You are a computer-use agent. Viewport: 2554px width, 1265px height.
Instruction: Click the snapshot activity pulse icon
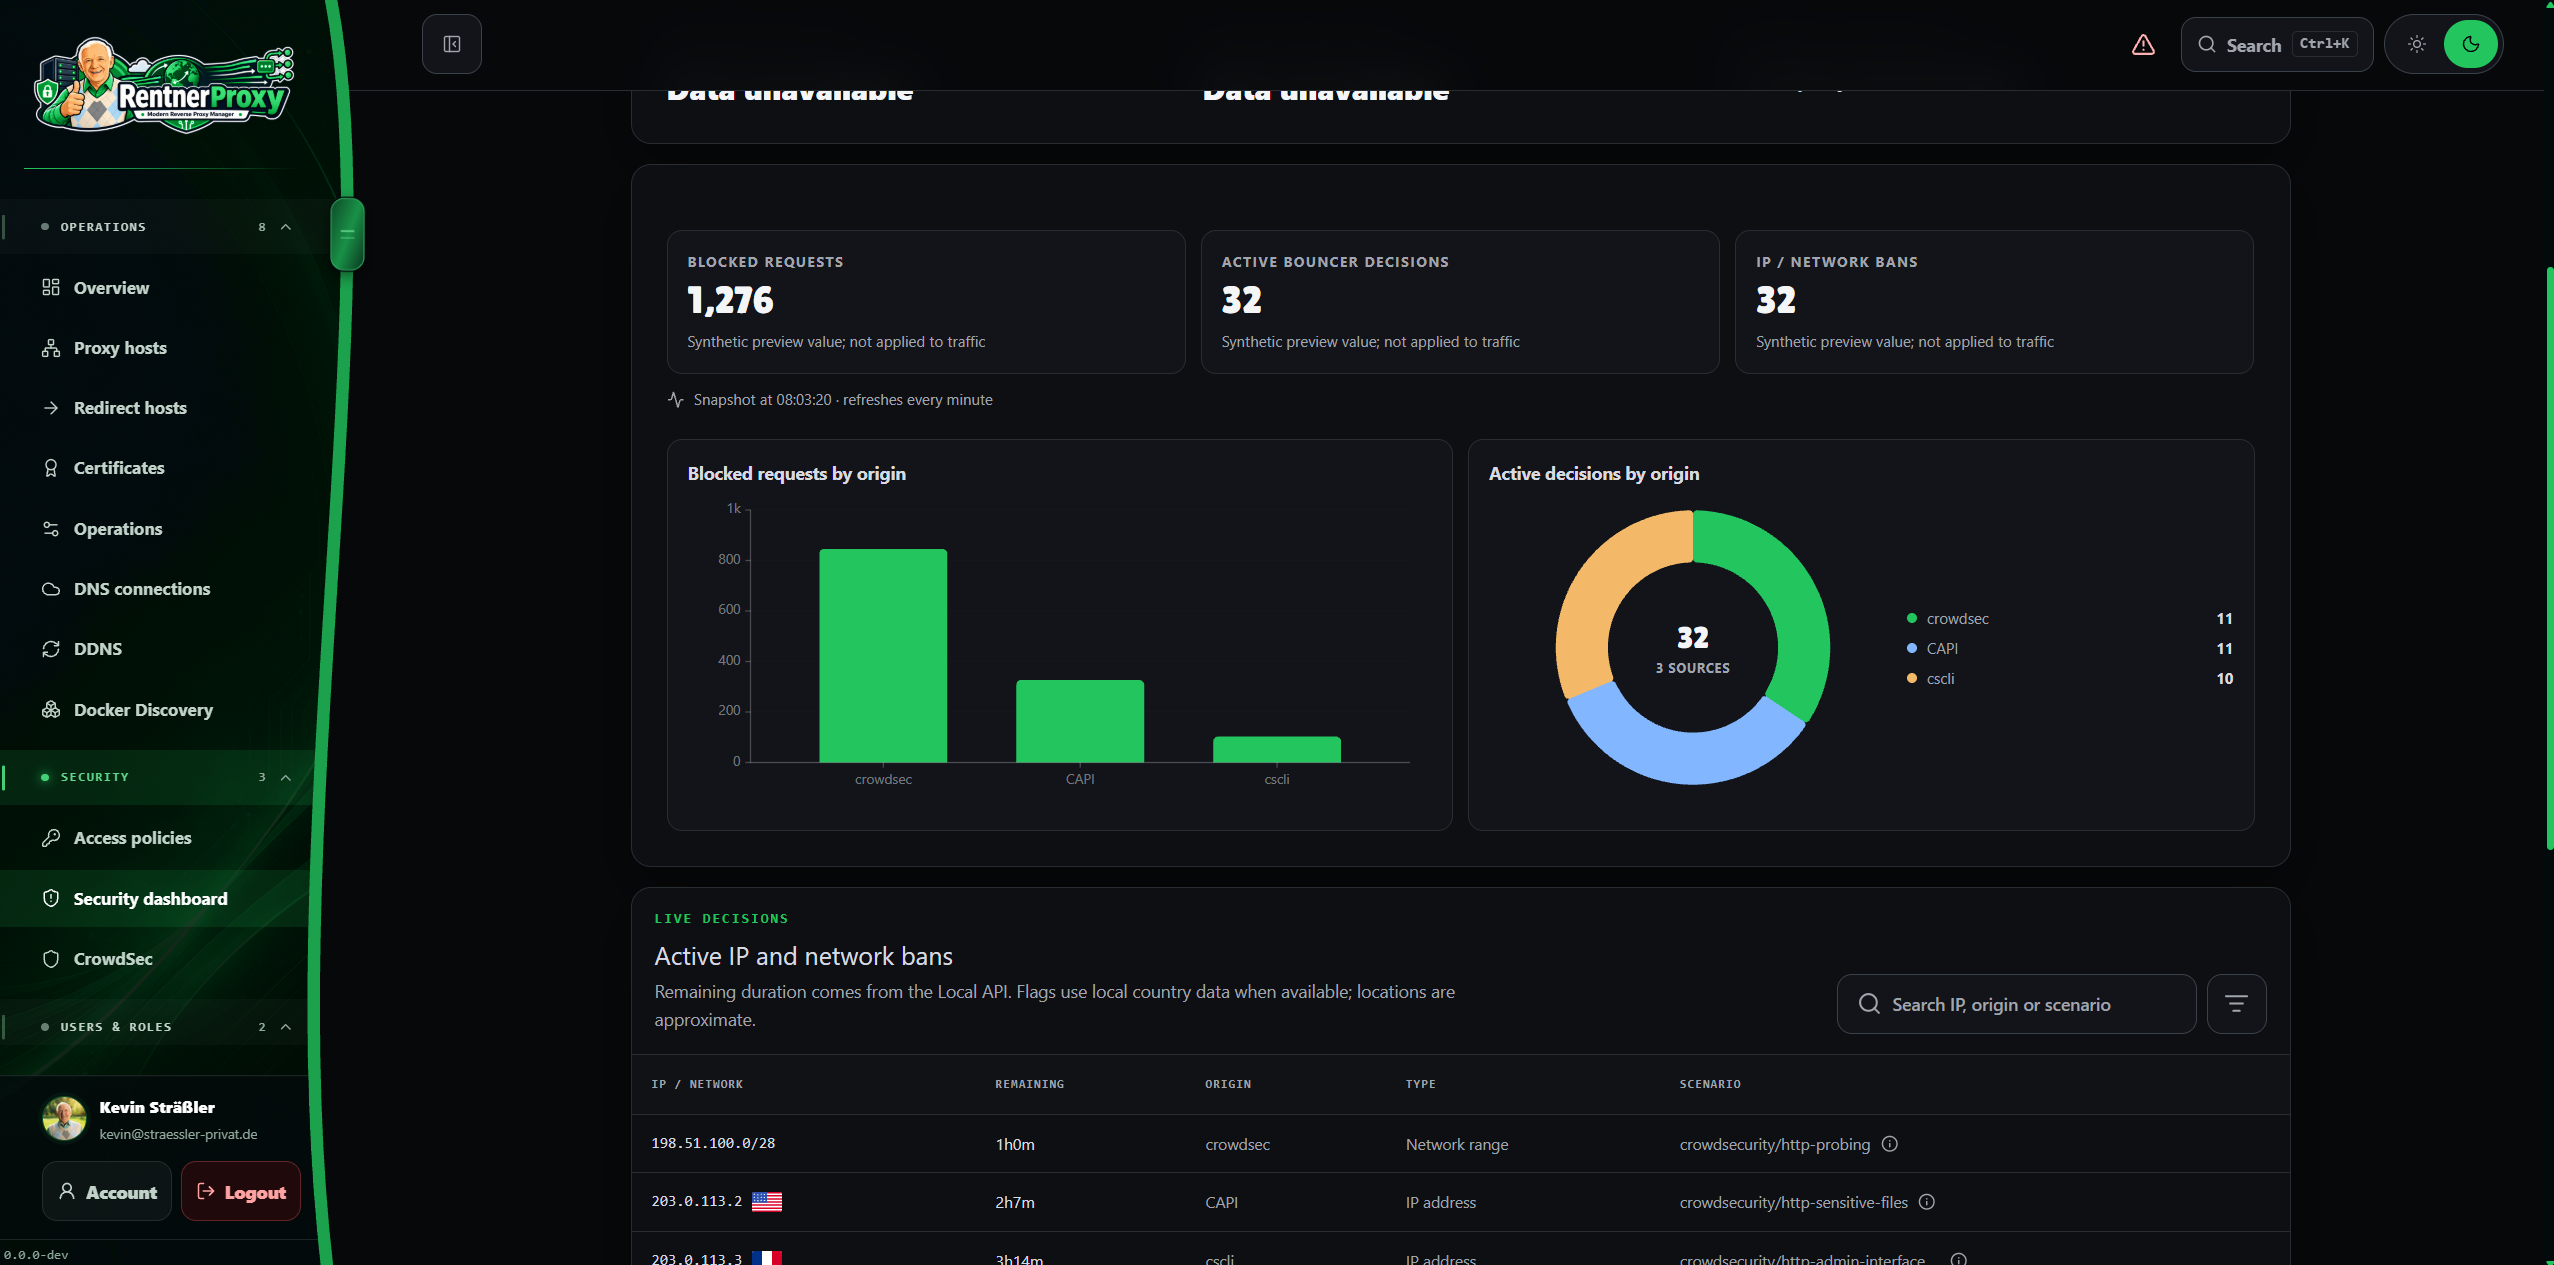click(x=676, y=399)
